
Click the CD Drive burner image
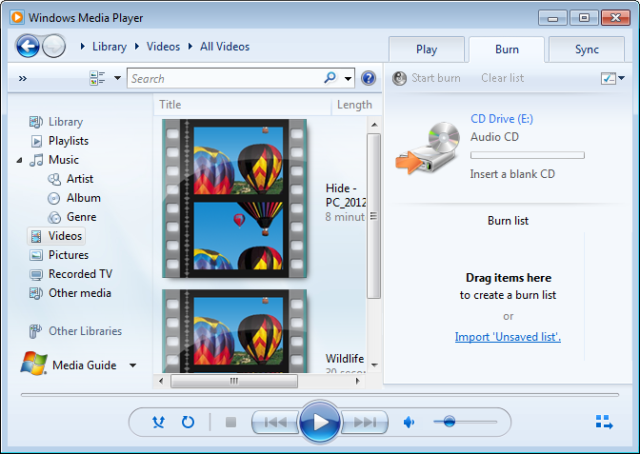tap(427, 147)
